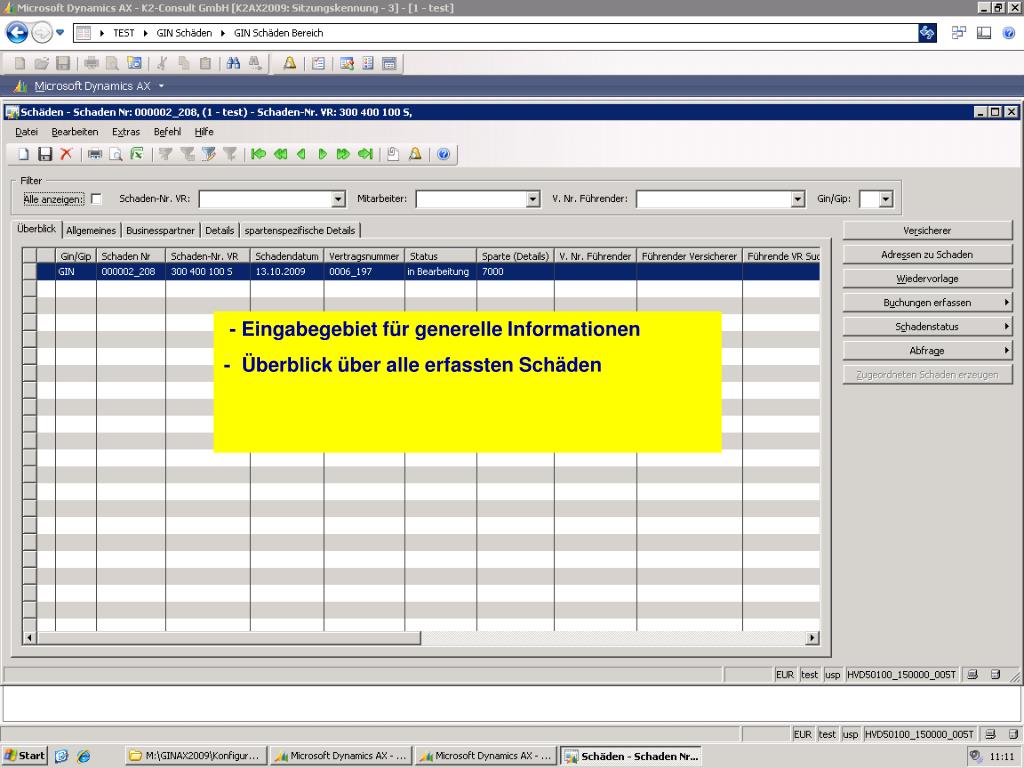Go to previous page with double-left green arrow
This screenshot has width=1024, height=768.
pyautogui.click(x=280, y=154)
